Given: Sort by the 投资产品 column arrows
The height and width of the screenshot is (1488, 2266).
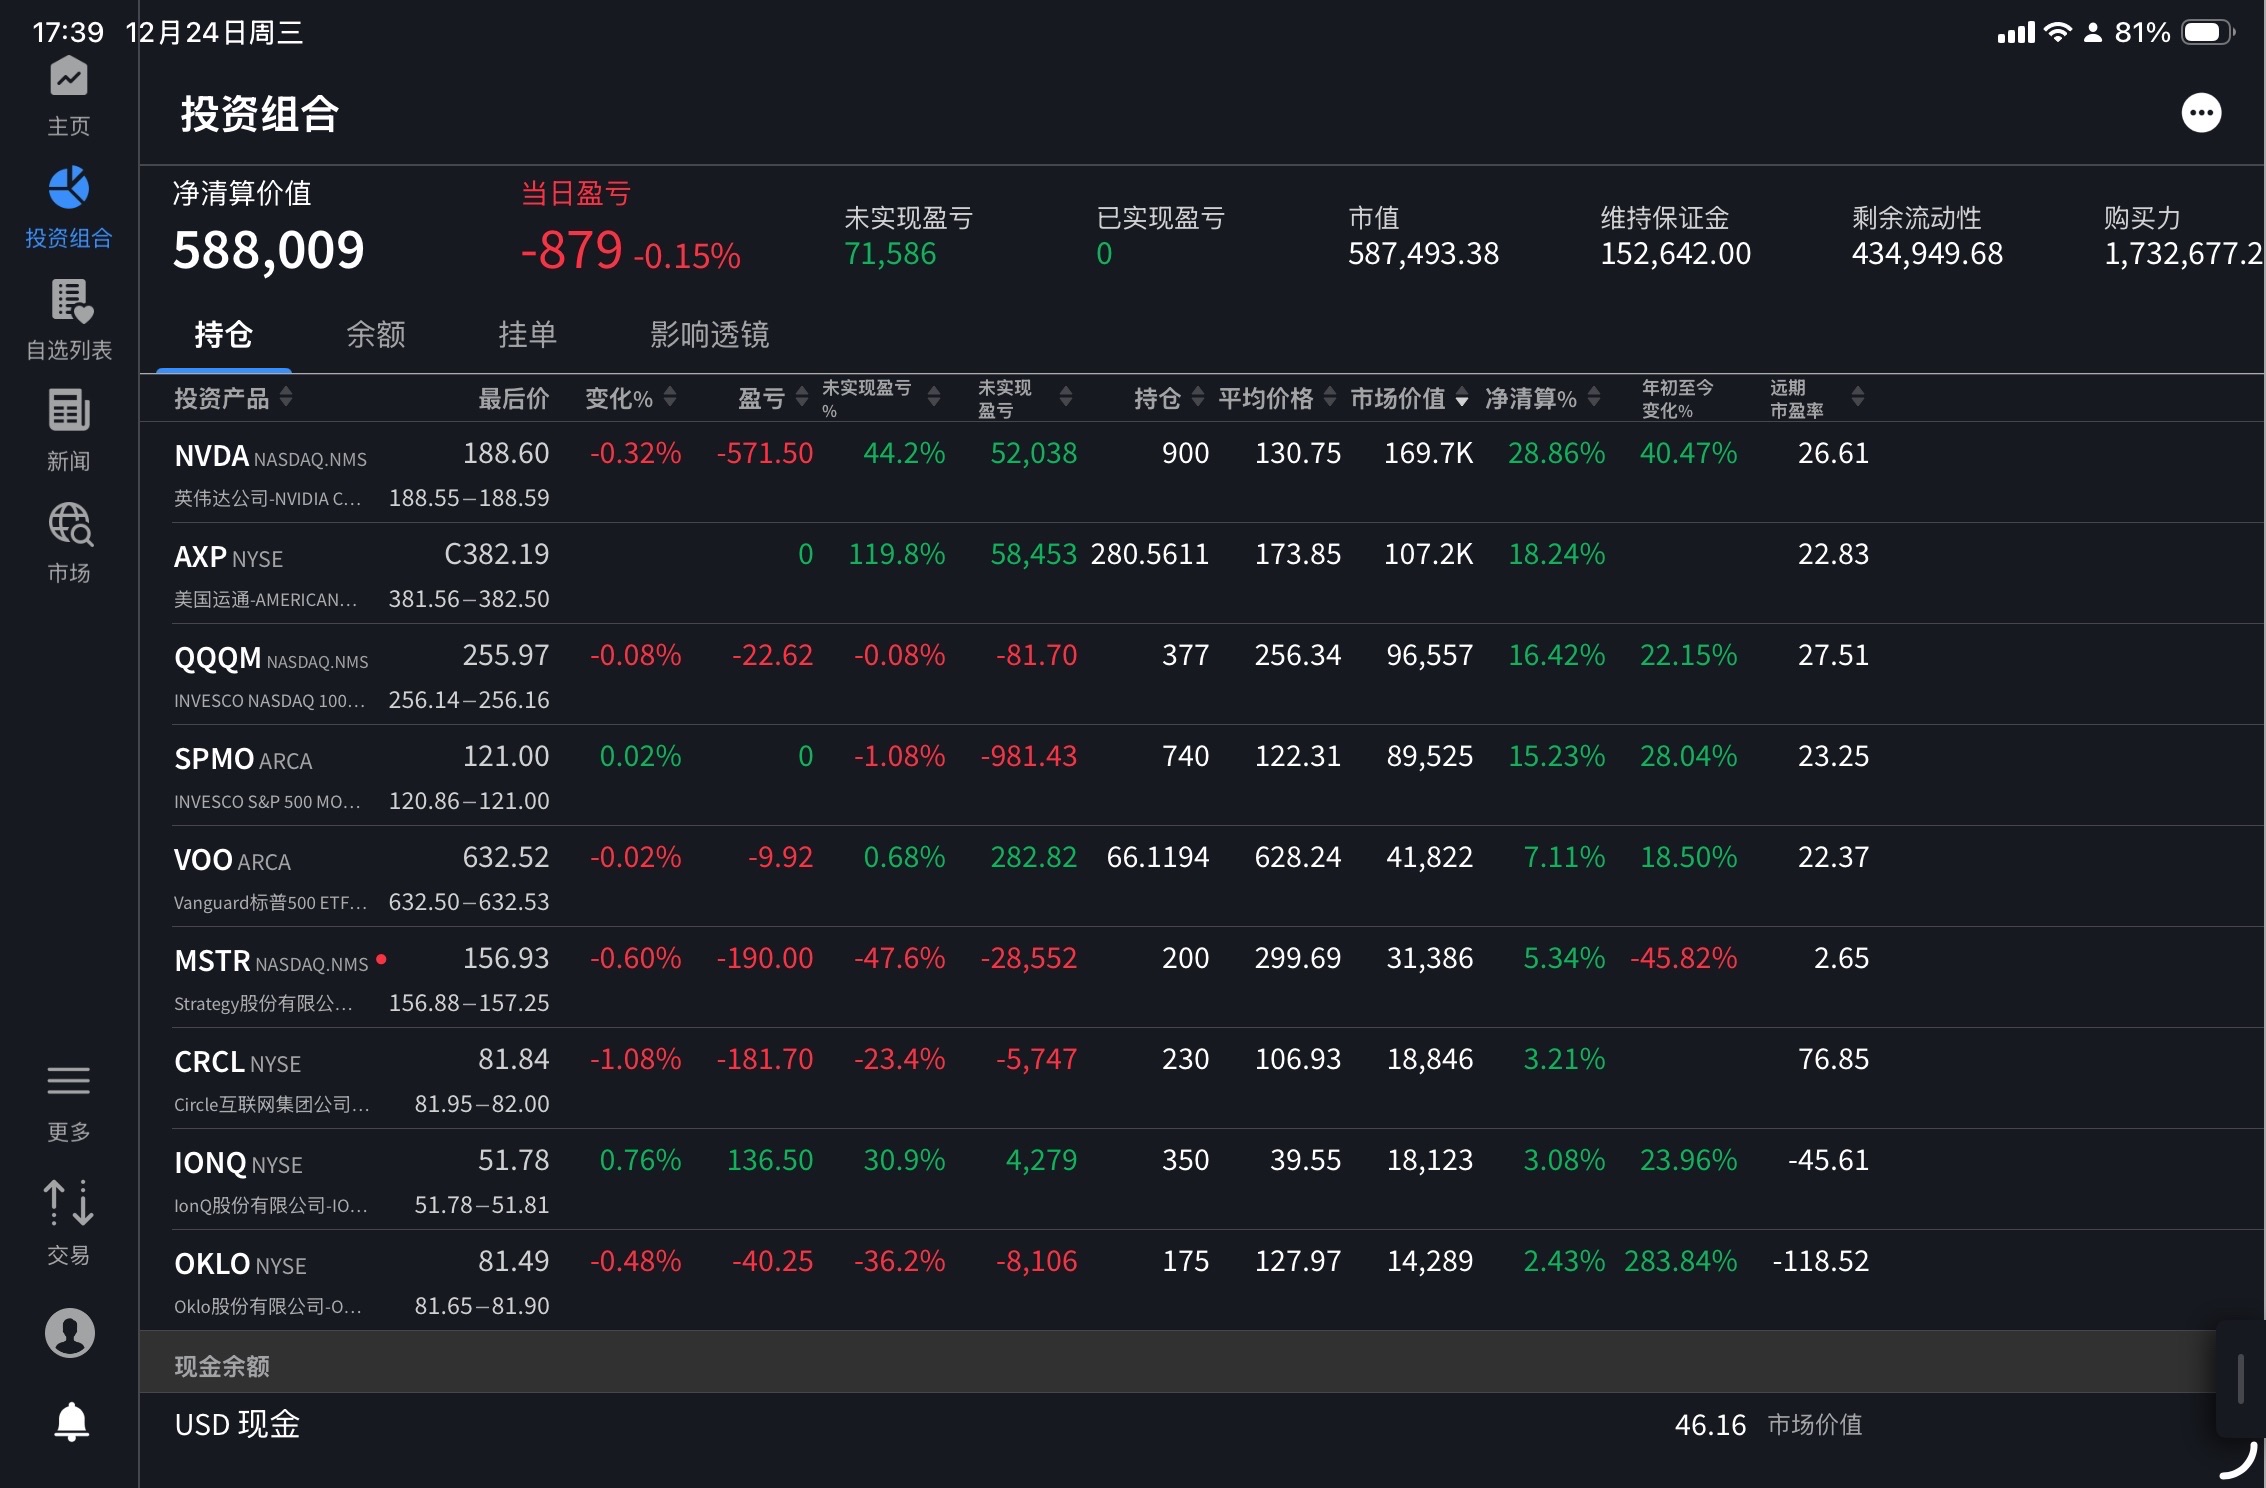Looking at the screenshot, I should pyautogui.click(x=286, y=397).
